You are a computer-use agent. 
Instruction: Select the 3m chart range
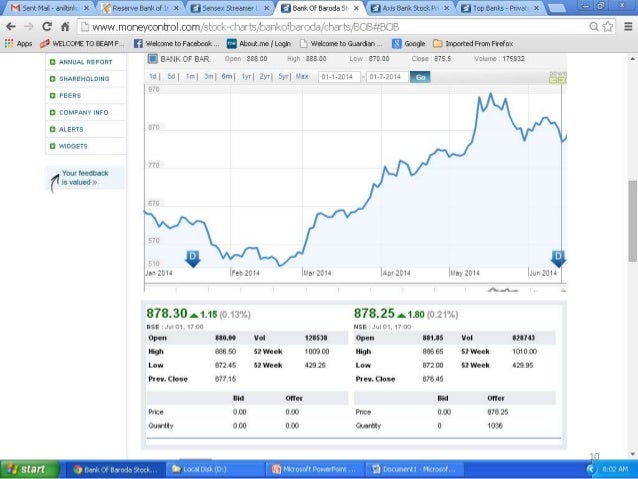[208, 77]
